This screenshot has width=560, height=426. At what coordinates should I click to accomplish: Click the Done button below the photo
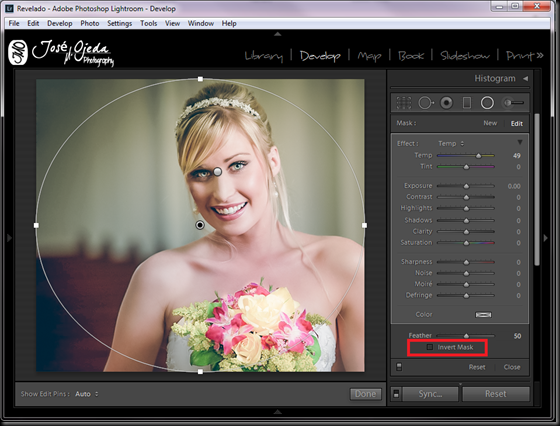pos(365,394)
